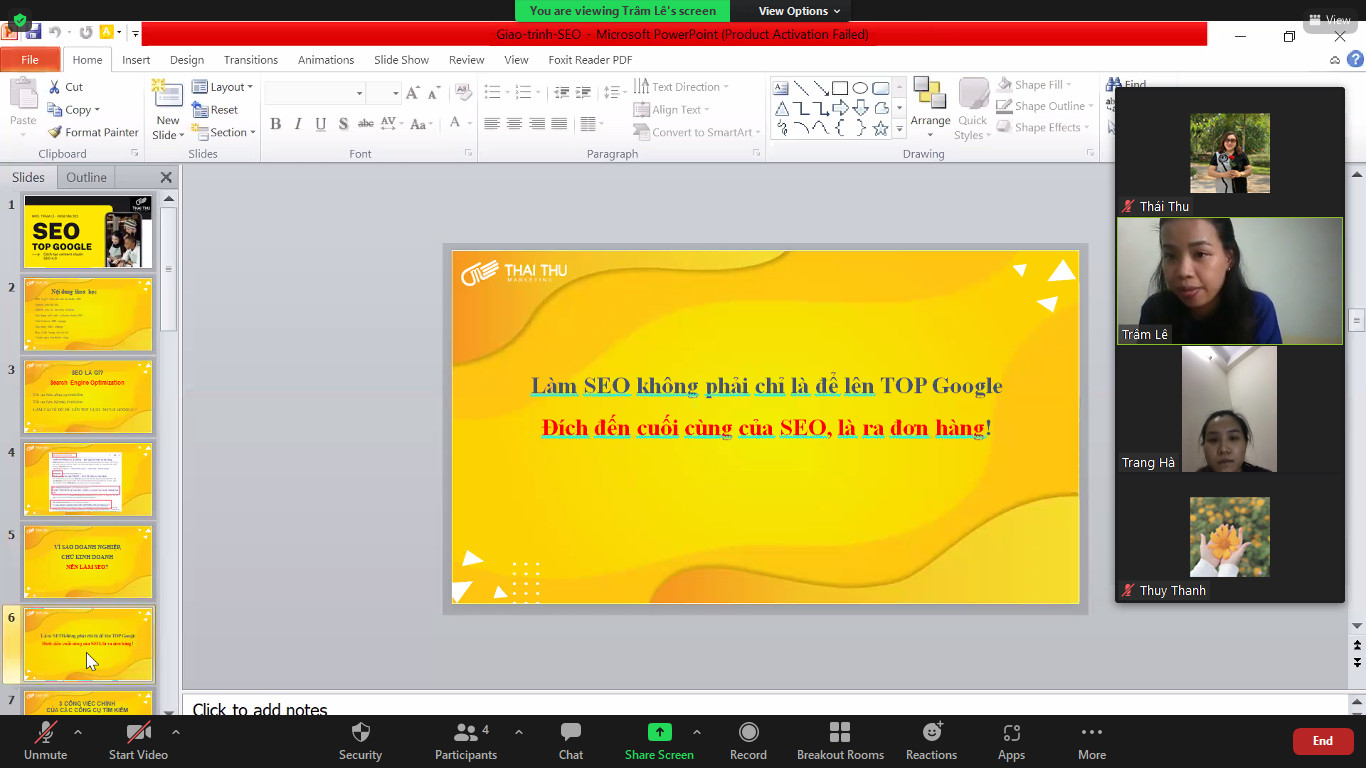Viewport: 1366px width, 768px height.
Task: Switch to the Insert ribbon tab
Action: point(136,60)
